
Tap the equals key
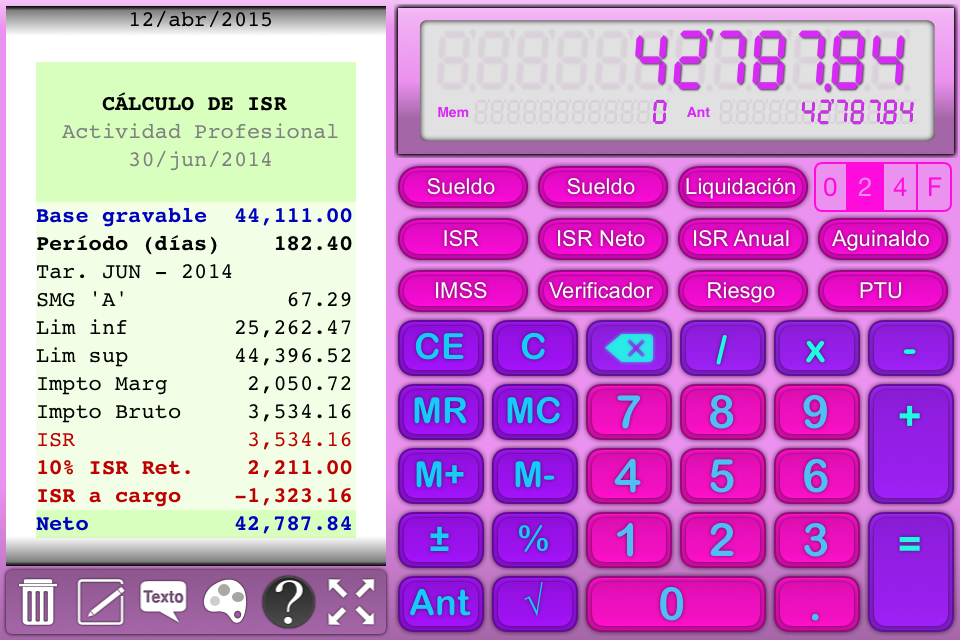(910, 571)
